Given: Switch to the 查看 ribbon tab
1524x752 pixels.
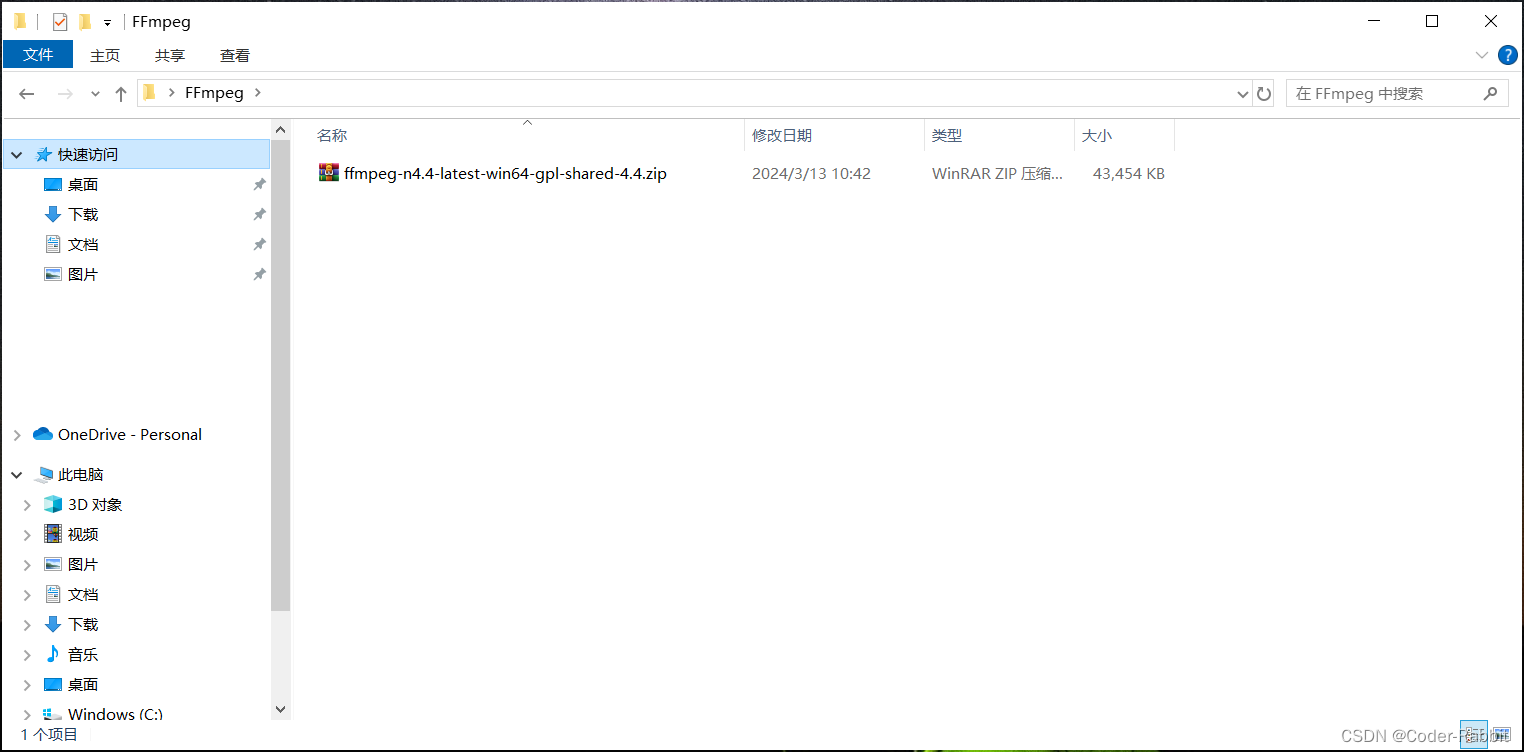Looking at the screenshot, I should tap(234, 55).
